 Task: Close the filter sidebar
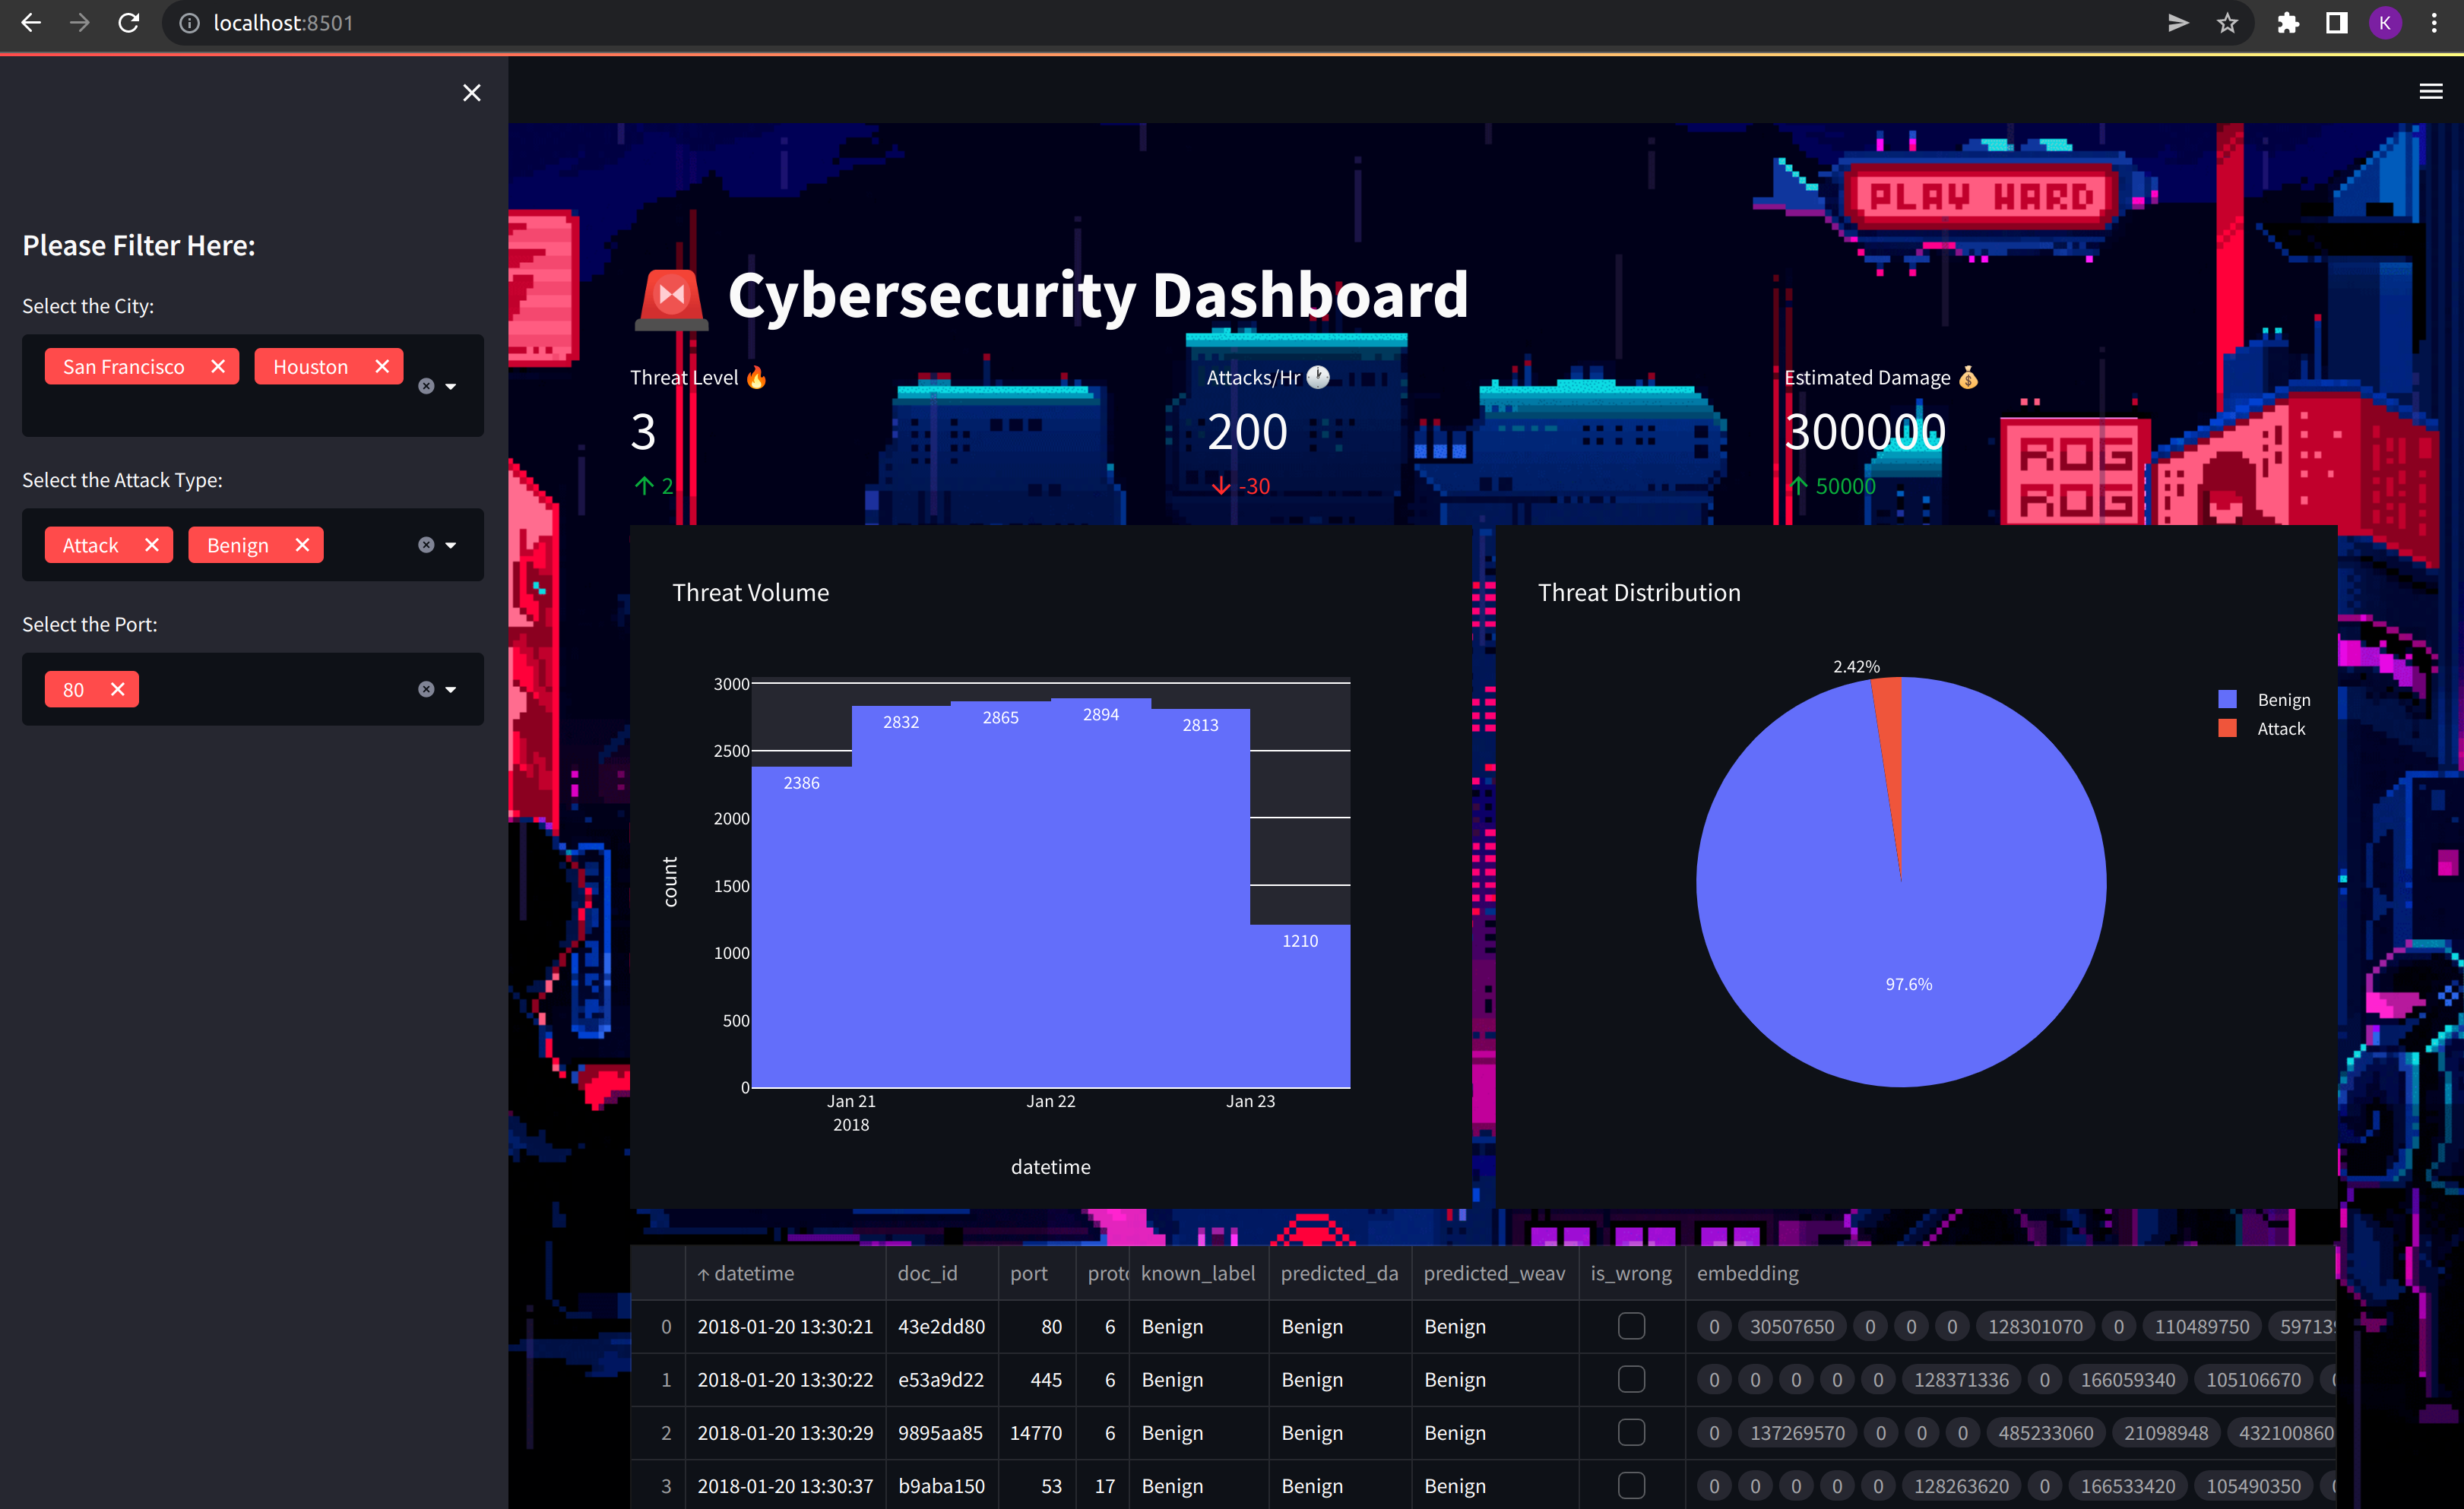coord(472,93)
